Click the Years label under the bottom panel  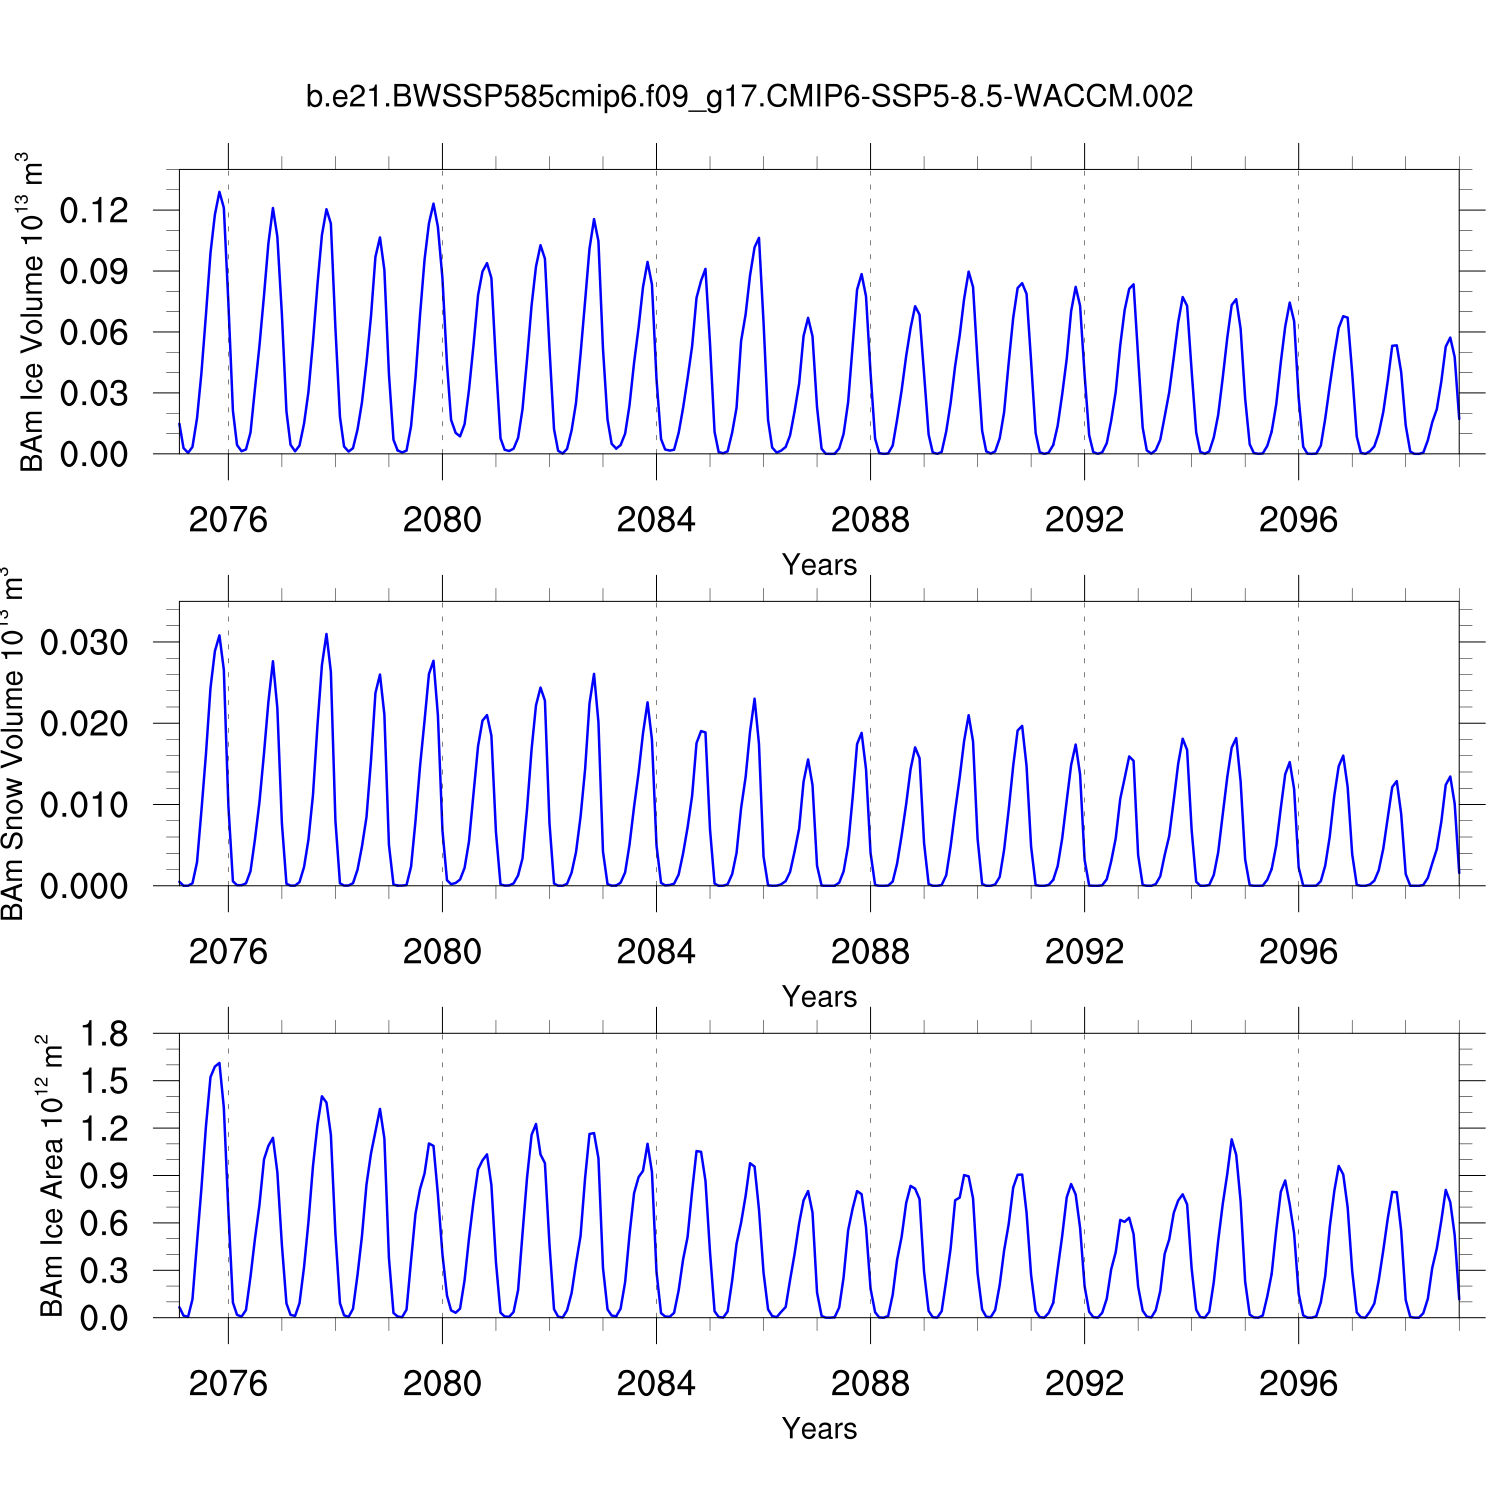click(819, 1429)
